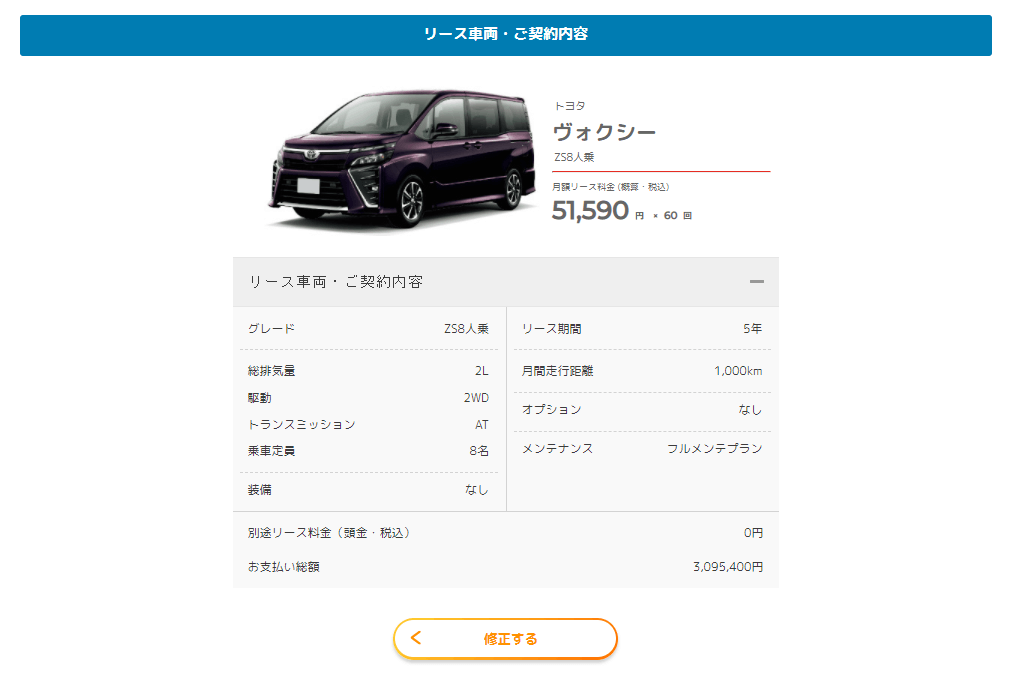The image size is (1010, 684).
Task: Click the 乗車定員 8名 row
Action: pyautogui.click(x=368, y=451)
